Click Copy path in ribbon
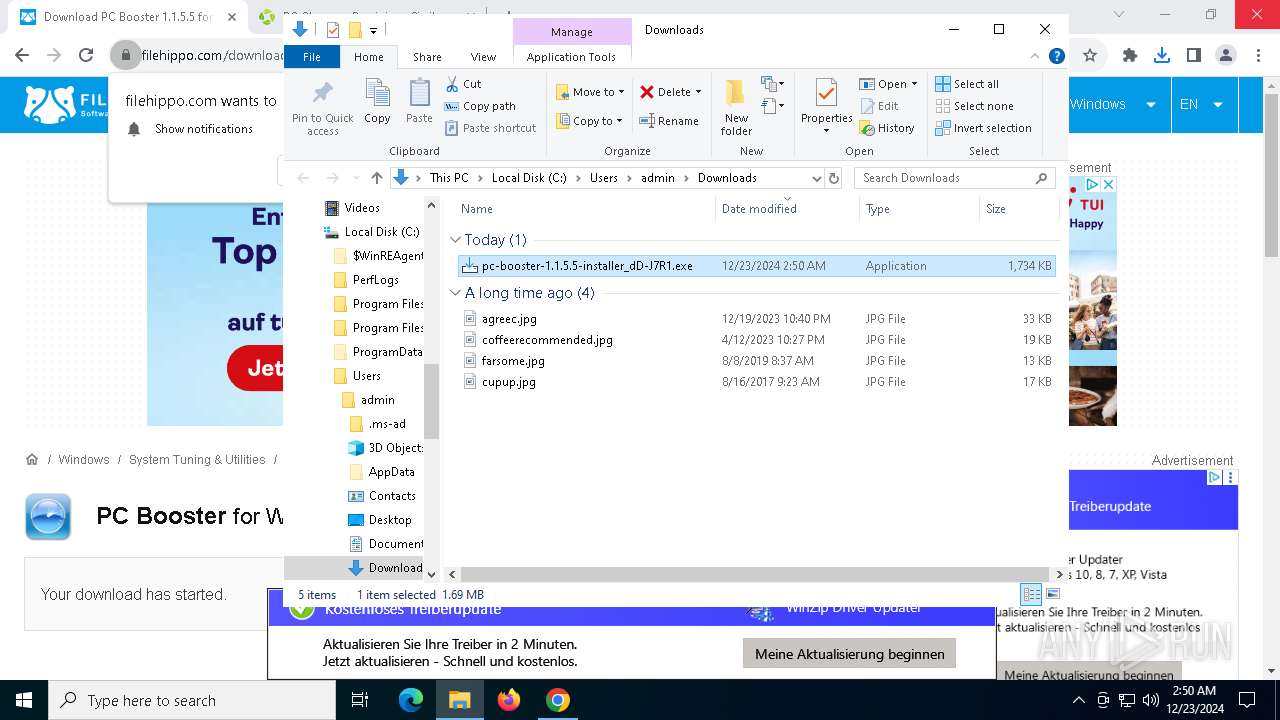This screenshot has width=1280, height=720. (x=480, y=106)
